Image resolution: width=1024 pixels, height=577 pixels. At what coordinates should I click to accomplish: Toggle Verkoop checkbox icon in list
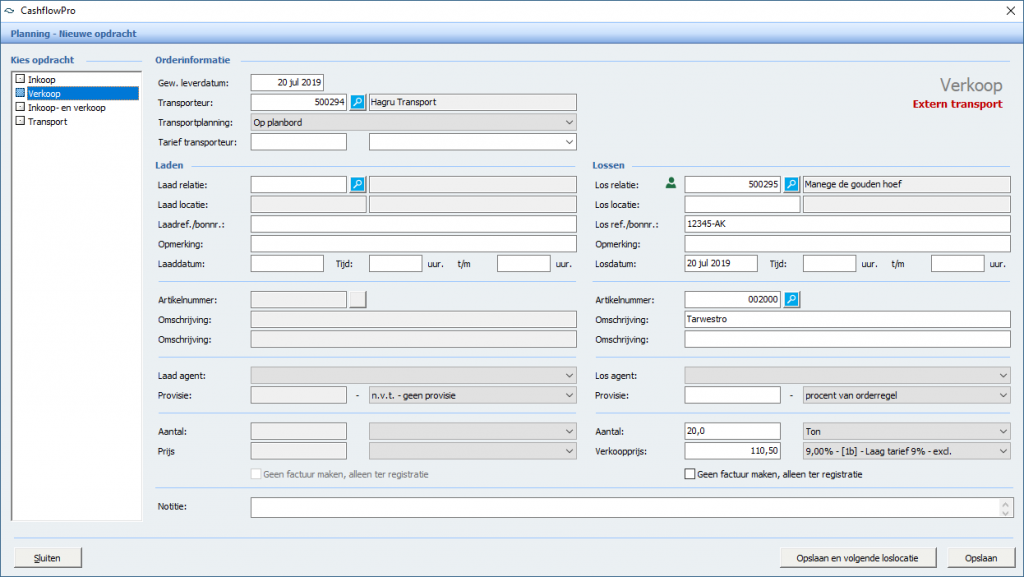(20, 93)
